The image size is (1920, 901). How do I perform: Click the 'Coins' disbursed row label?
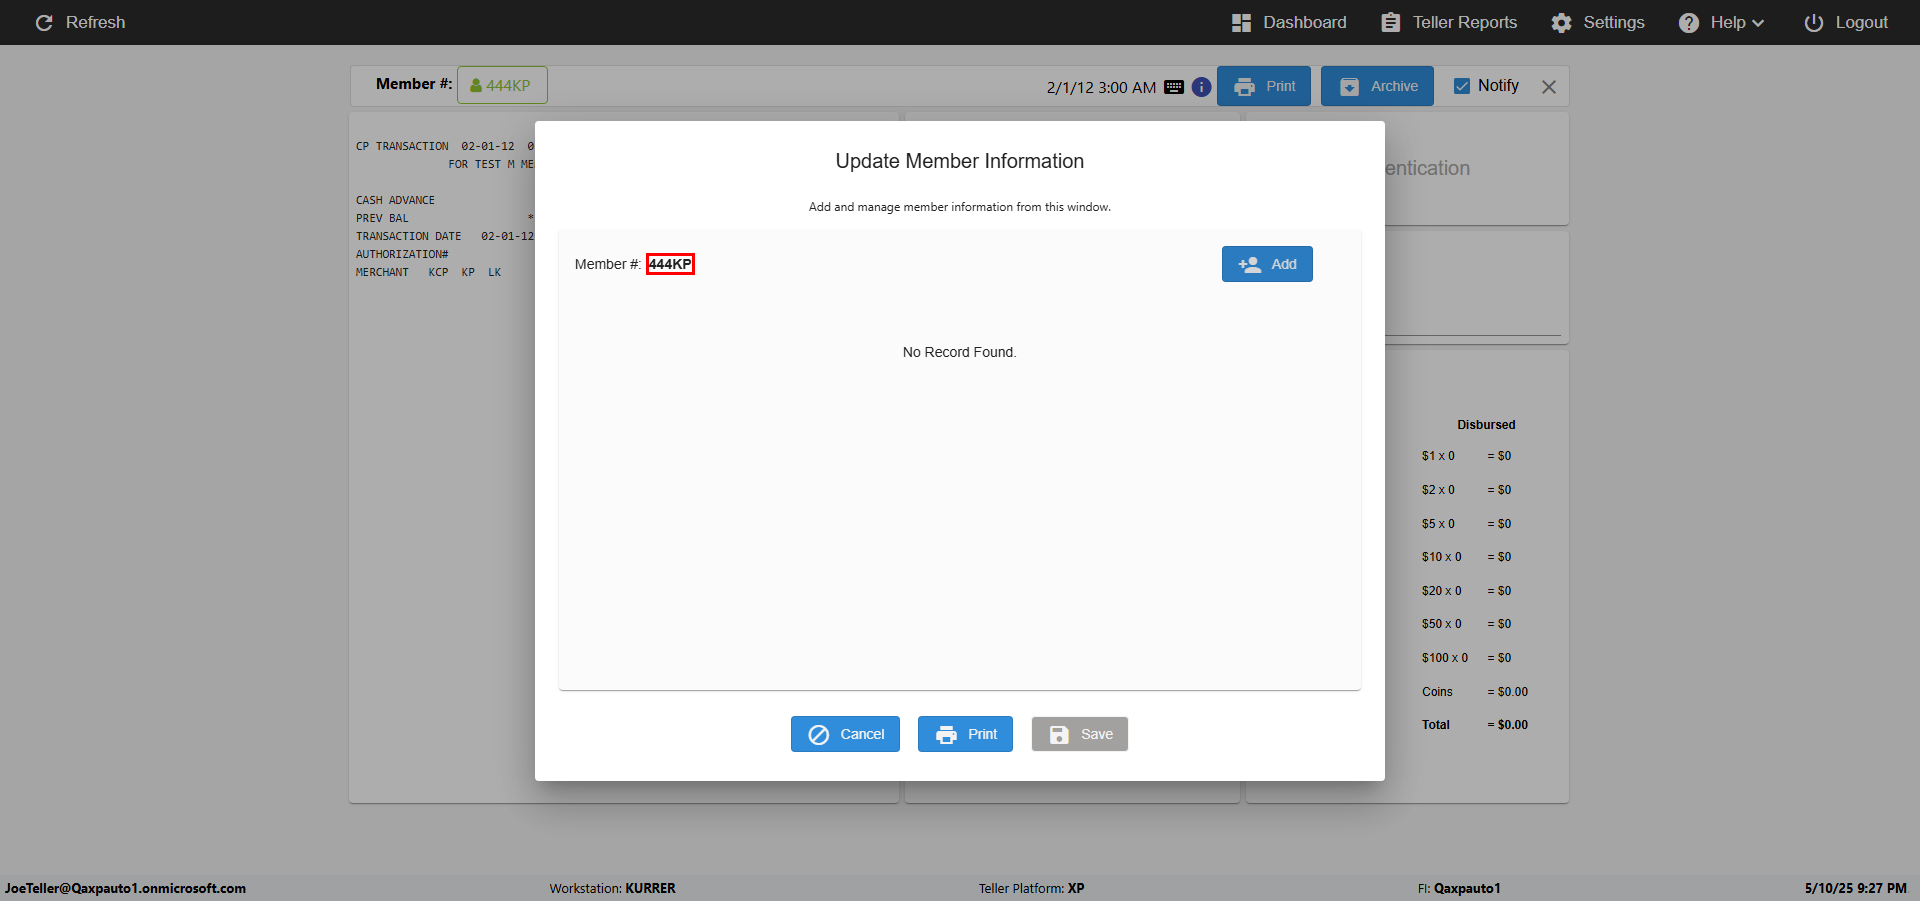click(1437, 692)
